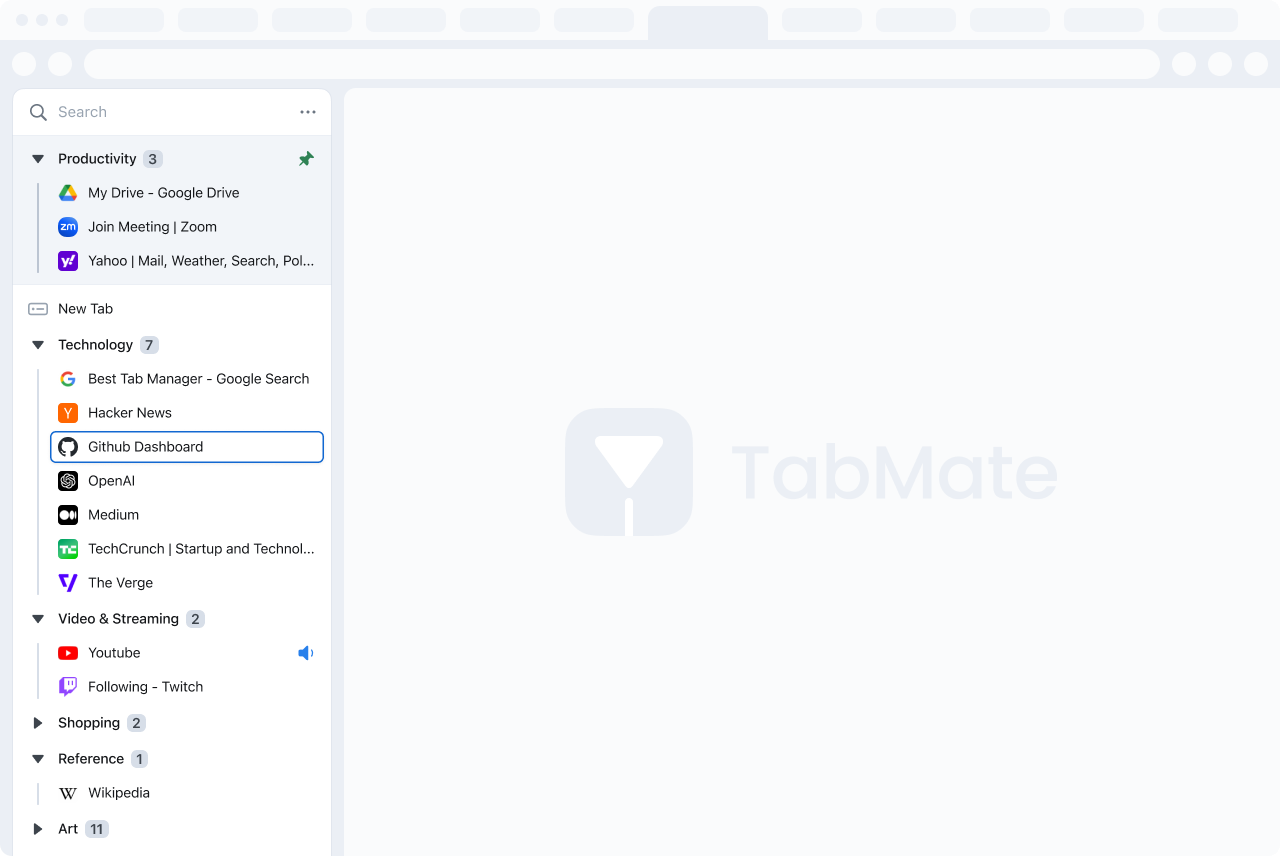1280x856 pixels.
Task: Expand the Art group
Action: pyautogui.click(x=38, y=829)
